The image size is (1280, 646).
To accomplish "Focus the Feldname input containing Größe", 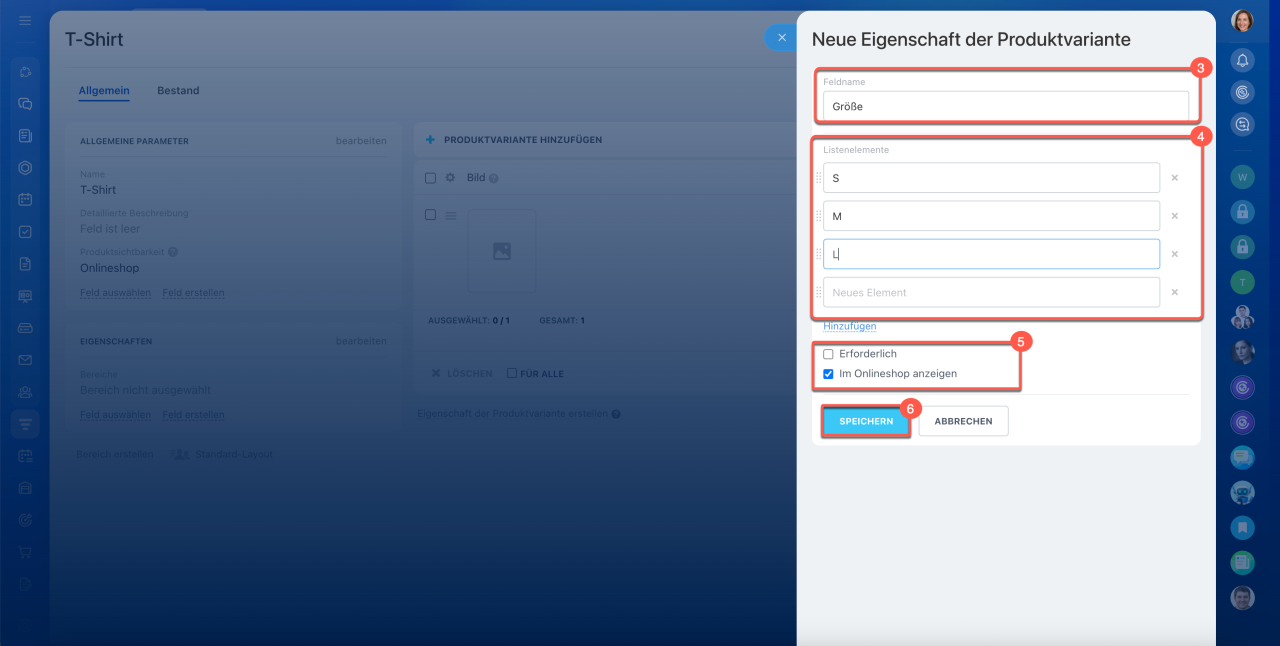I will coord(1005,106).
